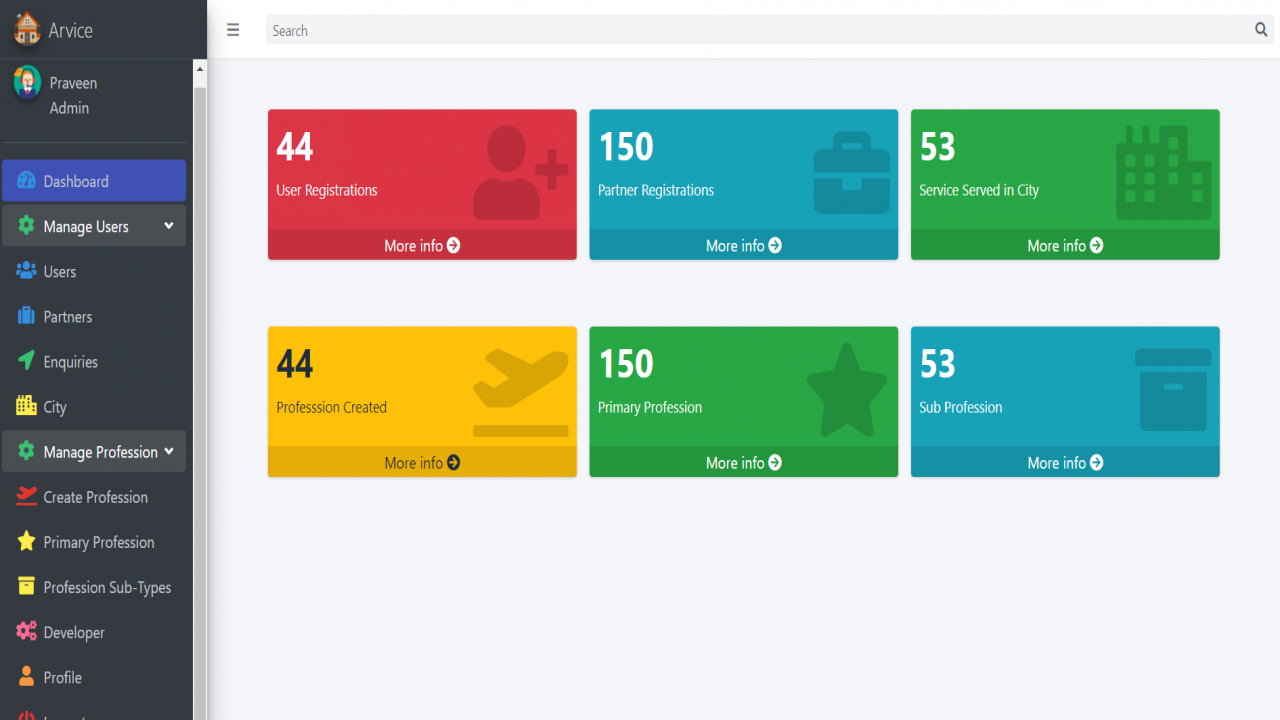
Task: Open Profile in sidebar
Action: (94, 677)
